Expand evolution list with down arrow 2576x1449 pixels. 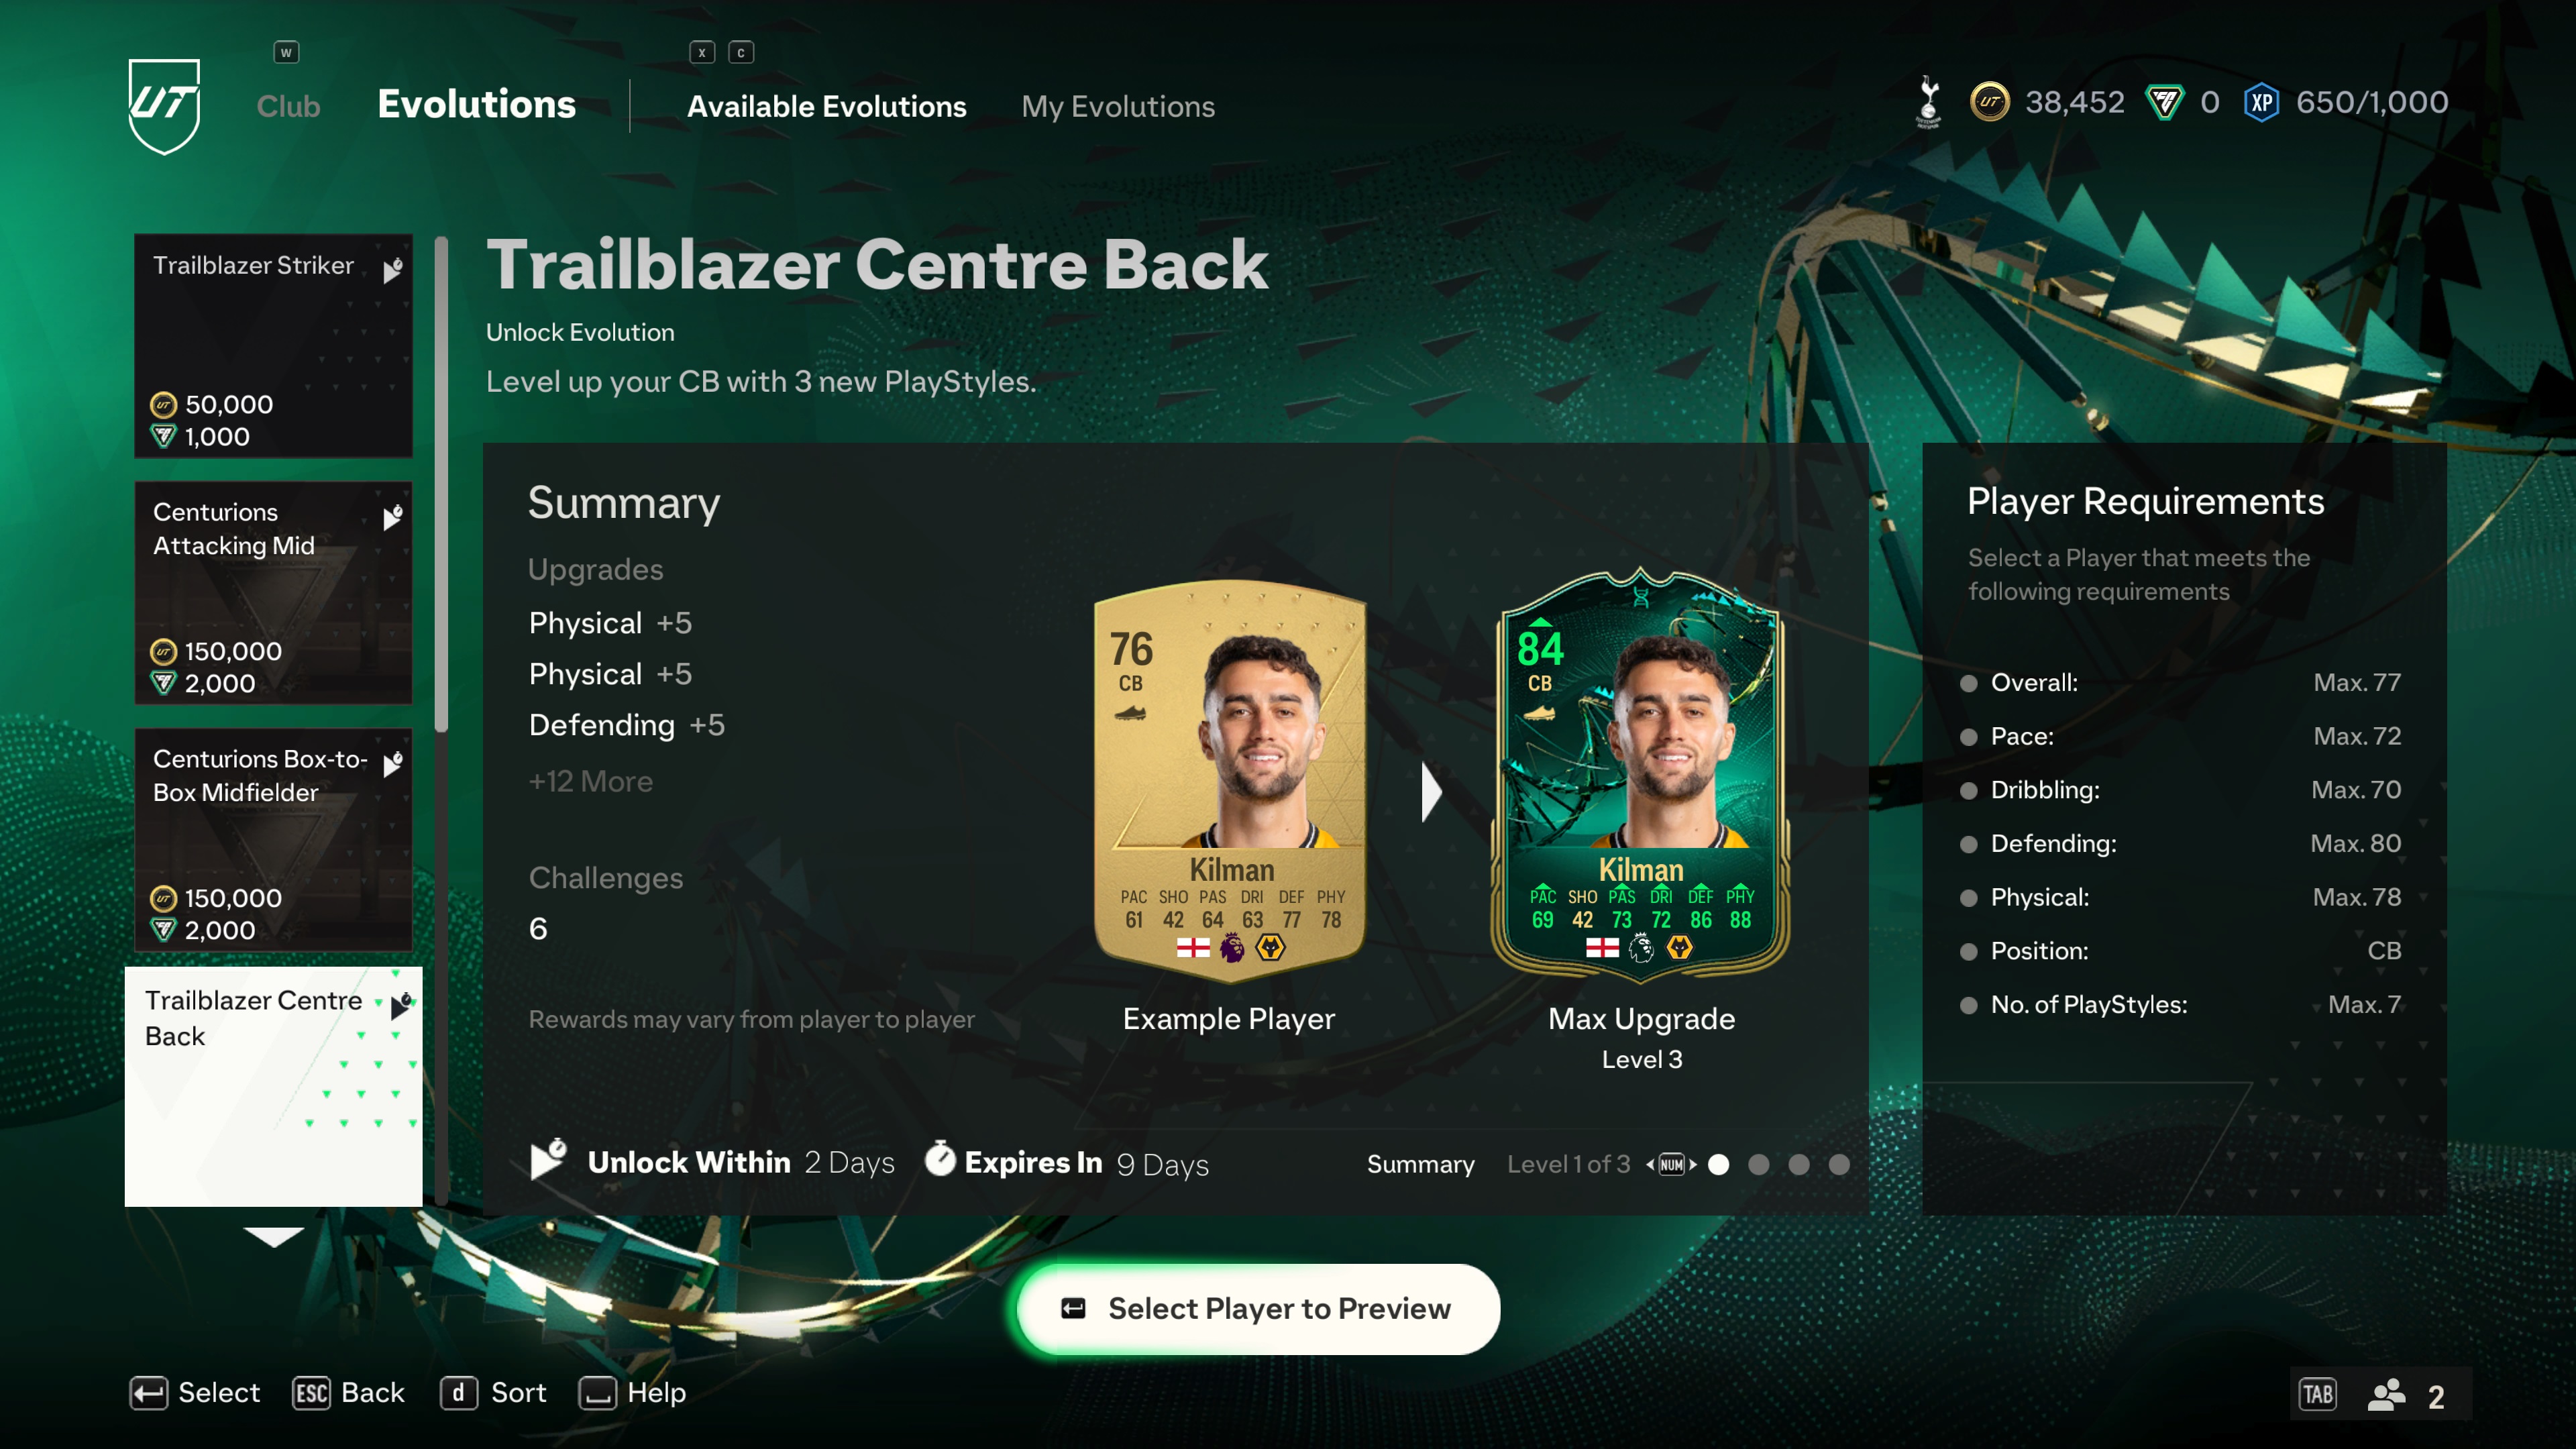tap(273, 1237)
